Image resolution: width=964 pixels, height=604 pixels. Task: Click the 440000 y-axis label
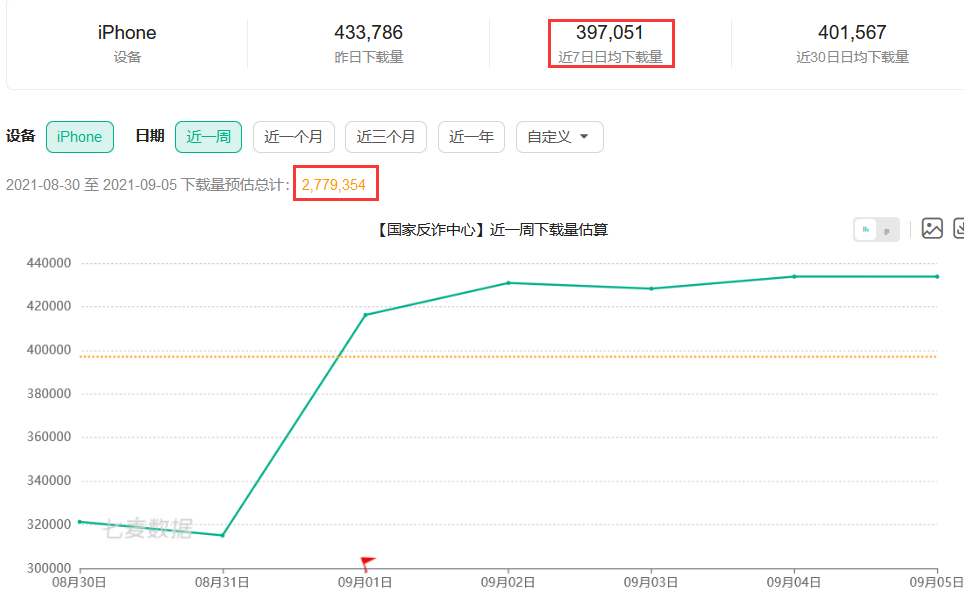point(49,263)
